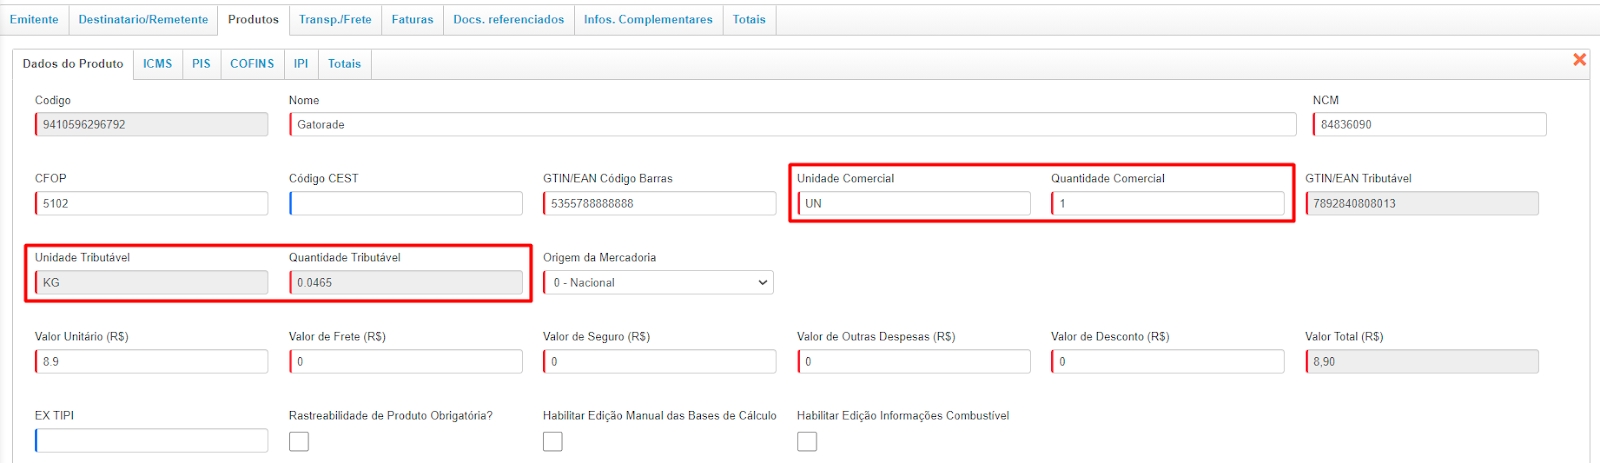Screen dimensions: 1600x463
Task: Click the Valor Unitário (R$) label
Action: [x=82, y=336]
